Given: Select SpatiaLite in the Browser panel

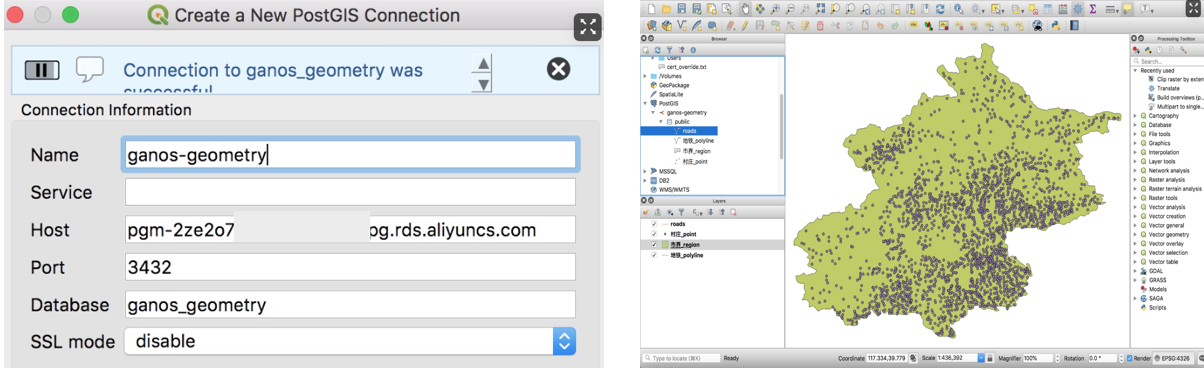Looking at the screenshot, I should [672, 94].
